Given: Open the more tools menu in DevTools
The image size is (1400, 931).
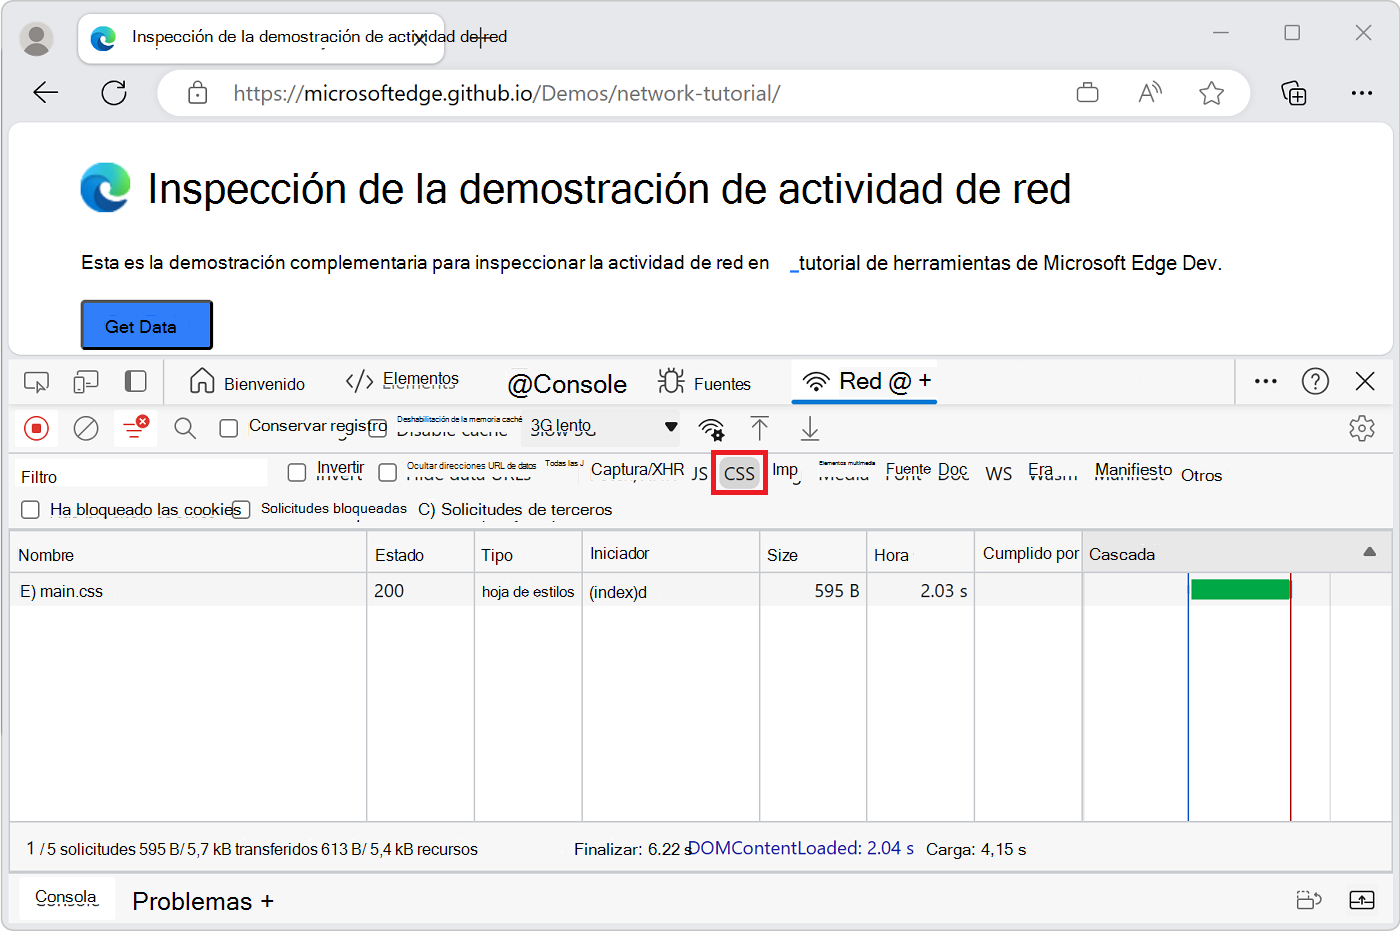Looking at the screenshot, I should [1265, 381].
